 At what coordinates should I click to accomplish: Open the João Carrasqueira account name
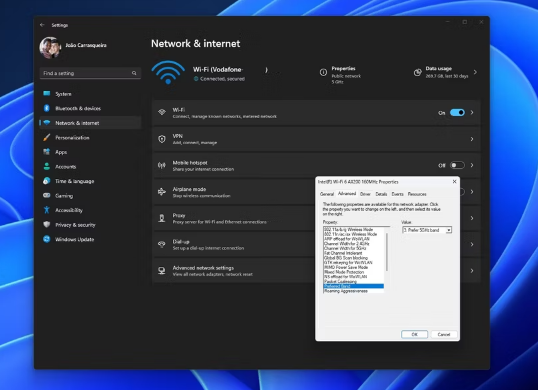pos(86,45)
